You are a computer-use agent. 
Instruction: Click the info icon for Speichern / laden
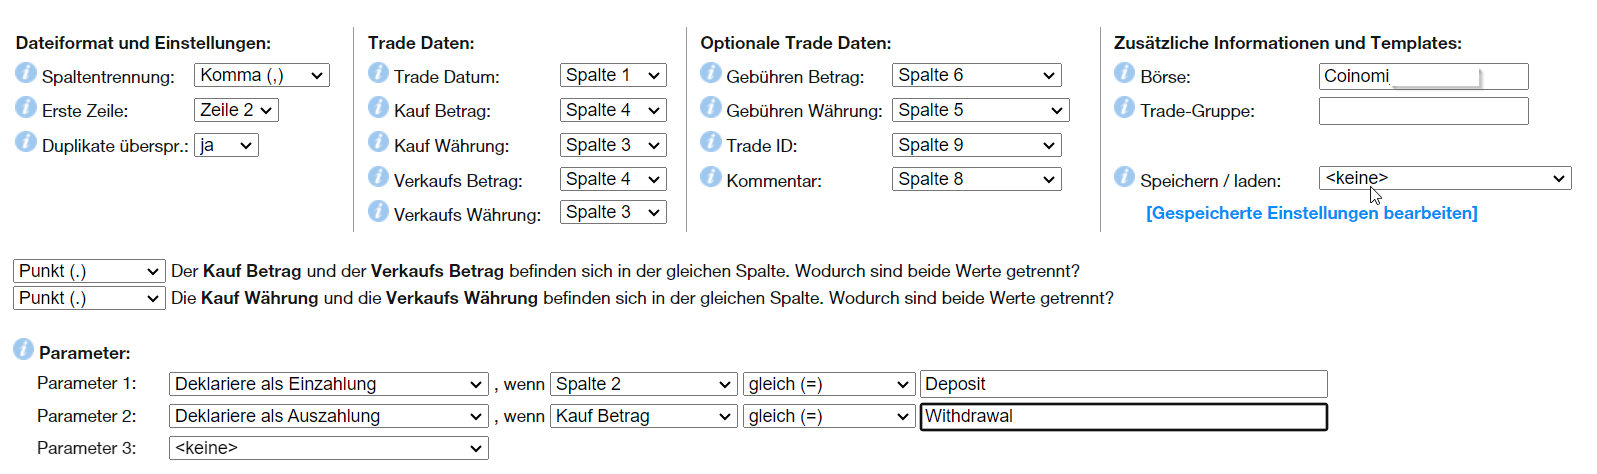1125,177
